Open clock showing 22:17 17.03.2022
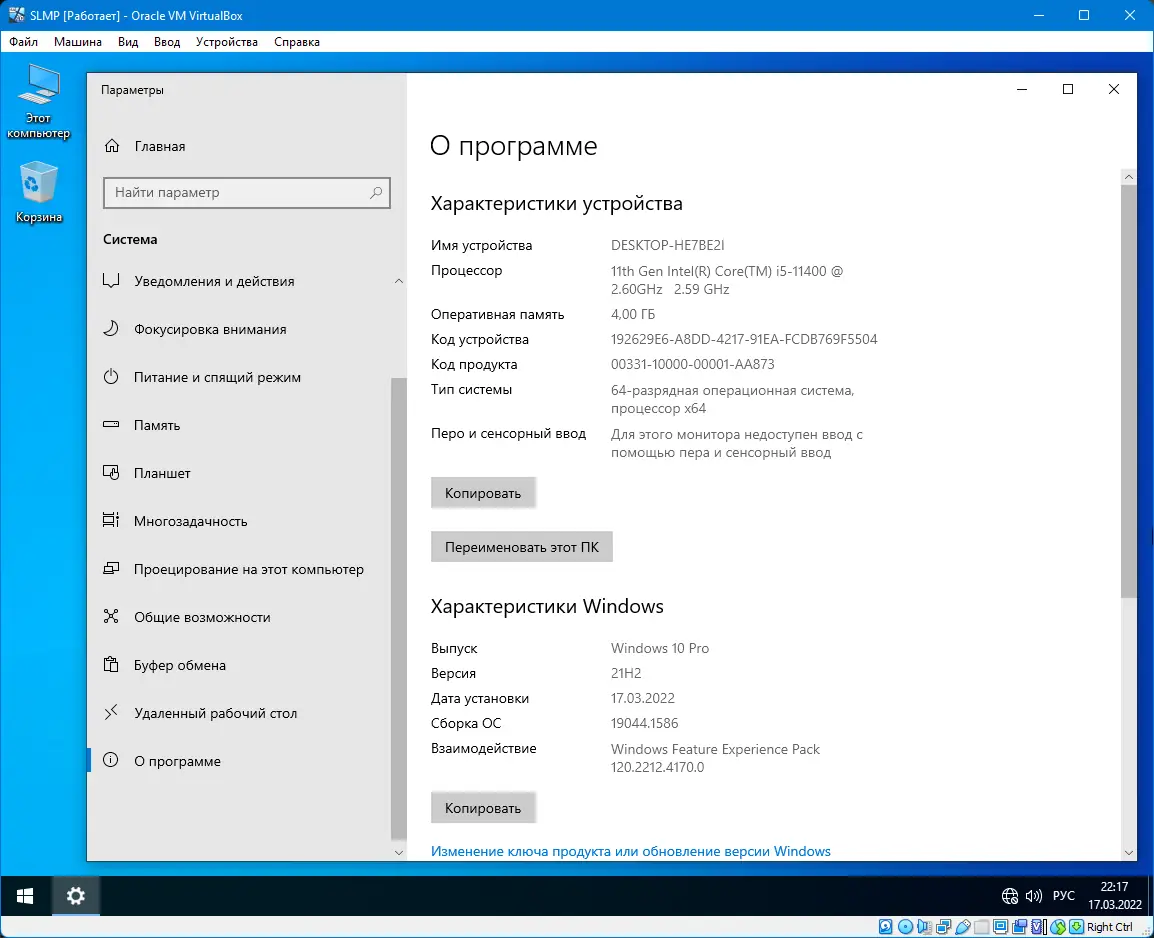Screen dimensions: 1154x938 pyautogui.click(x=1114, y=895)
